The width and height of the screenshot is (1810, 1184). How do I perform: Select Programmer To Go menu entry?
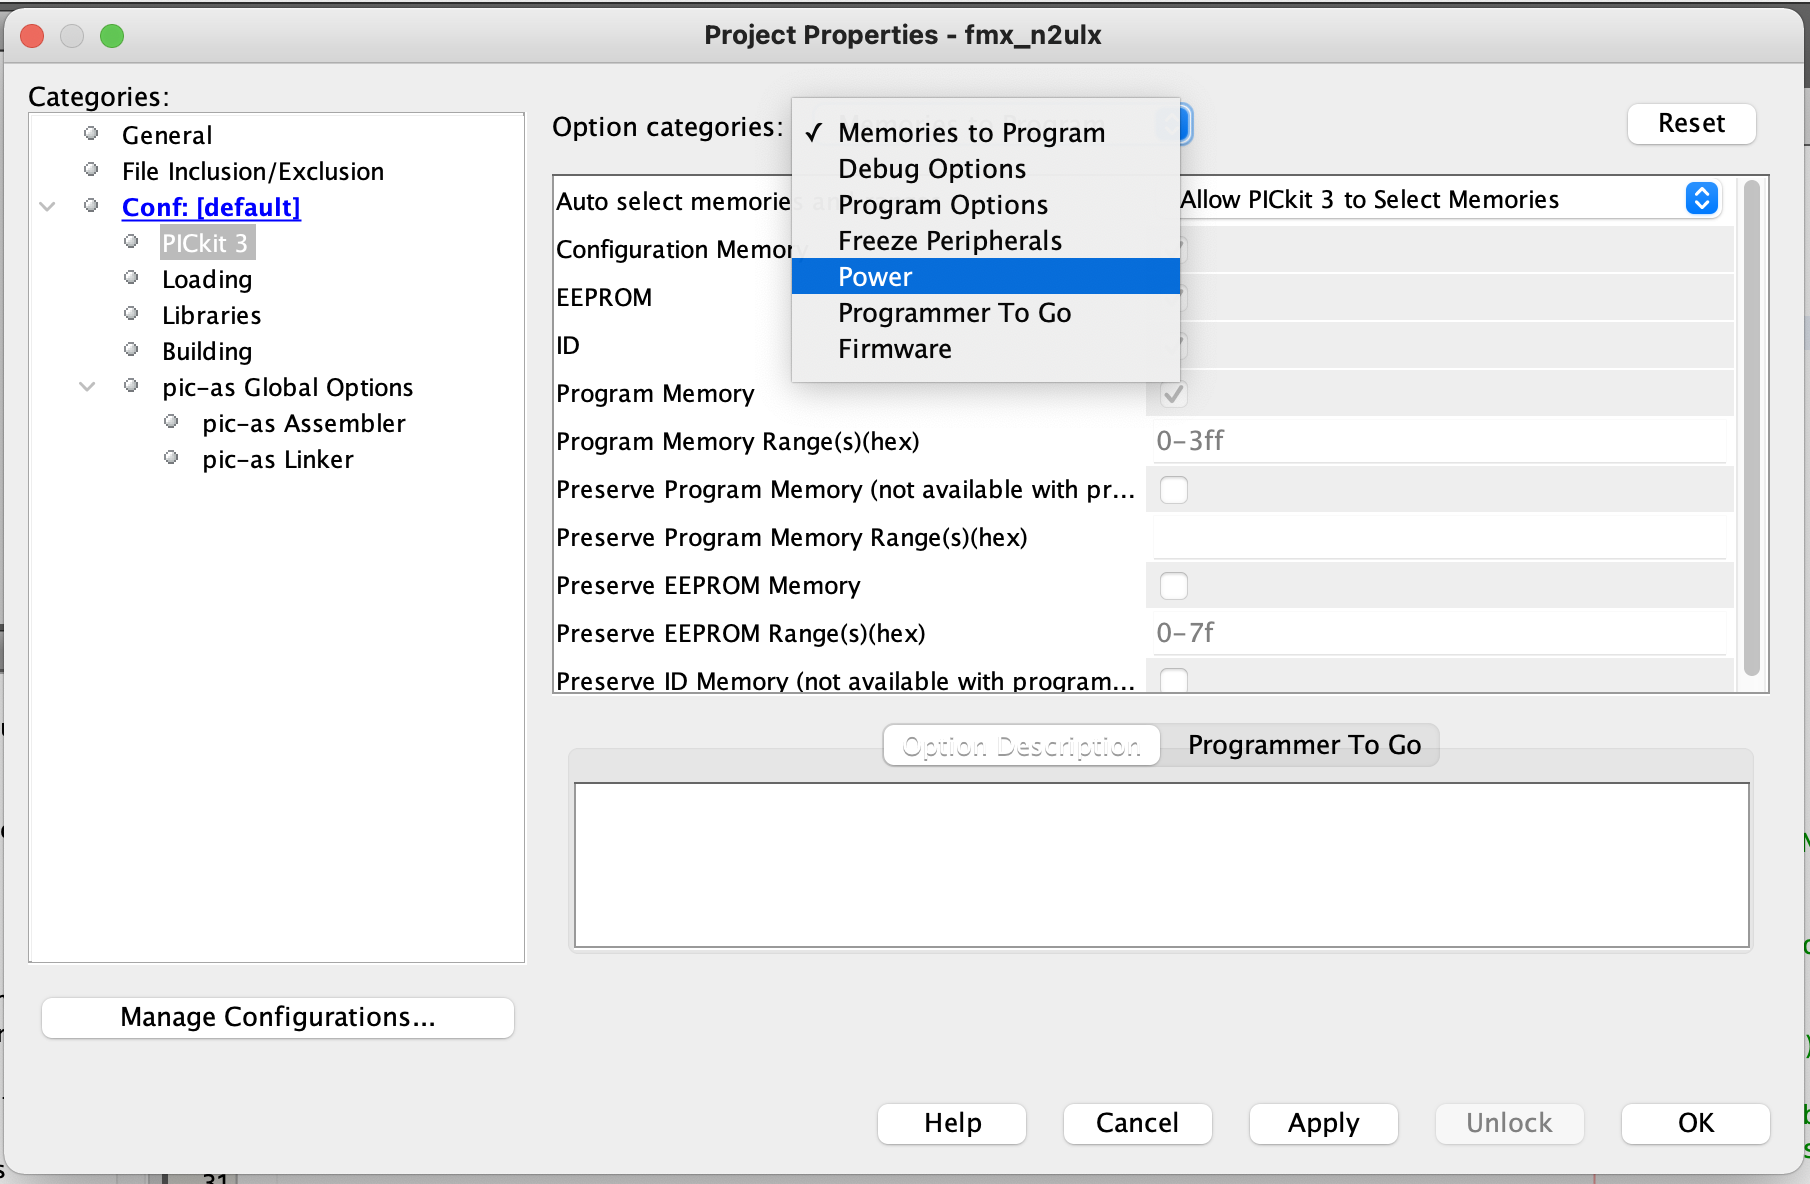(954, 313)
